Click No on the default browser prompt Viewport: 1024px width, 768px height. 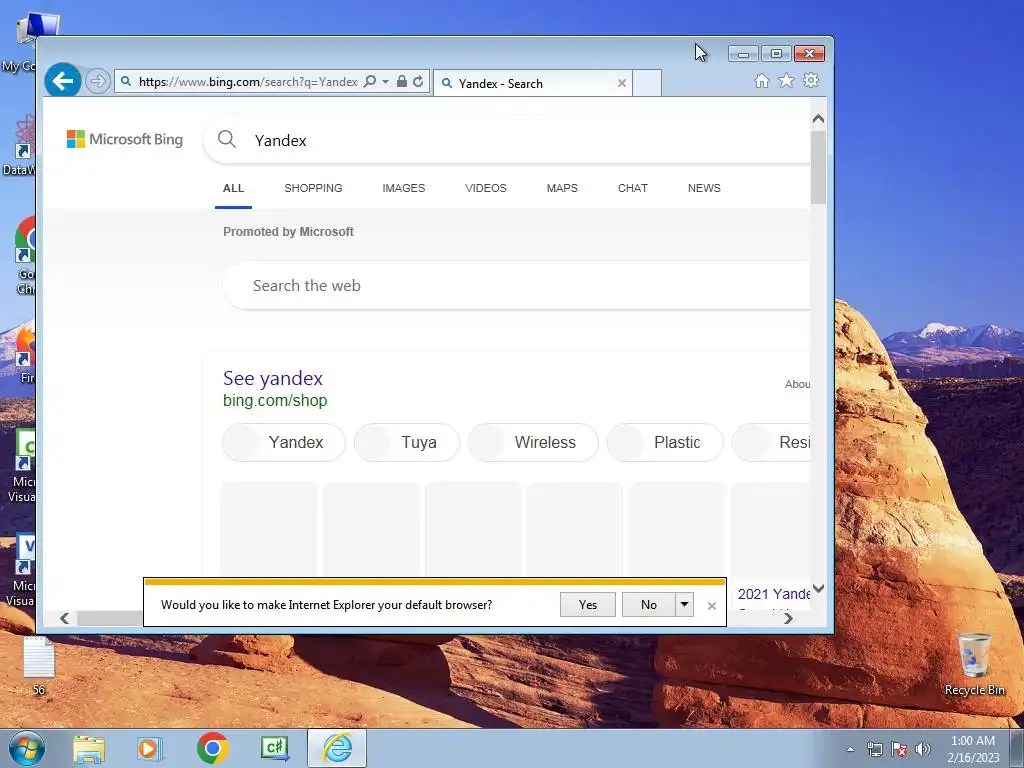tap(648, 605)
